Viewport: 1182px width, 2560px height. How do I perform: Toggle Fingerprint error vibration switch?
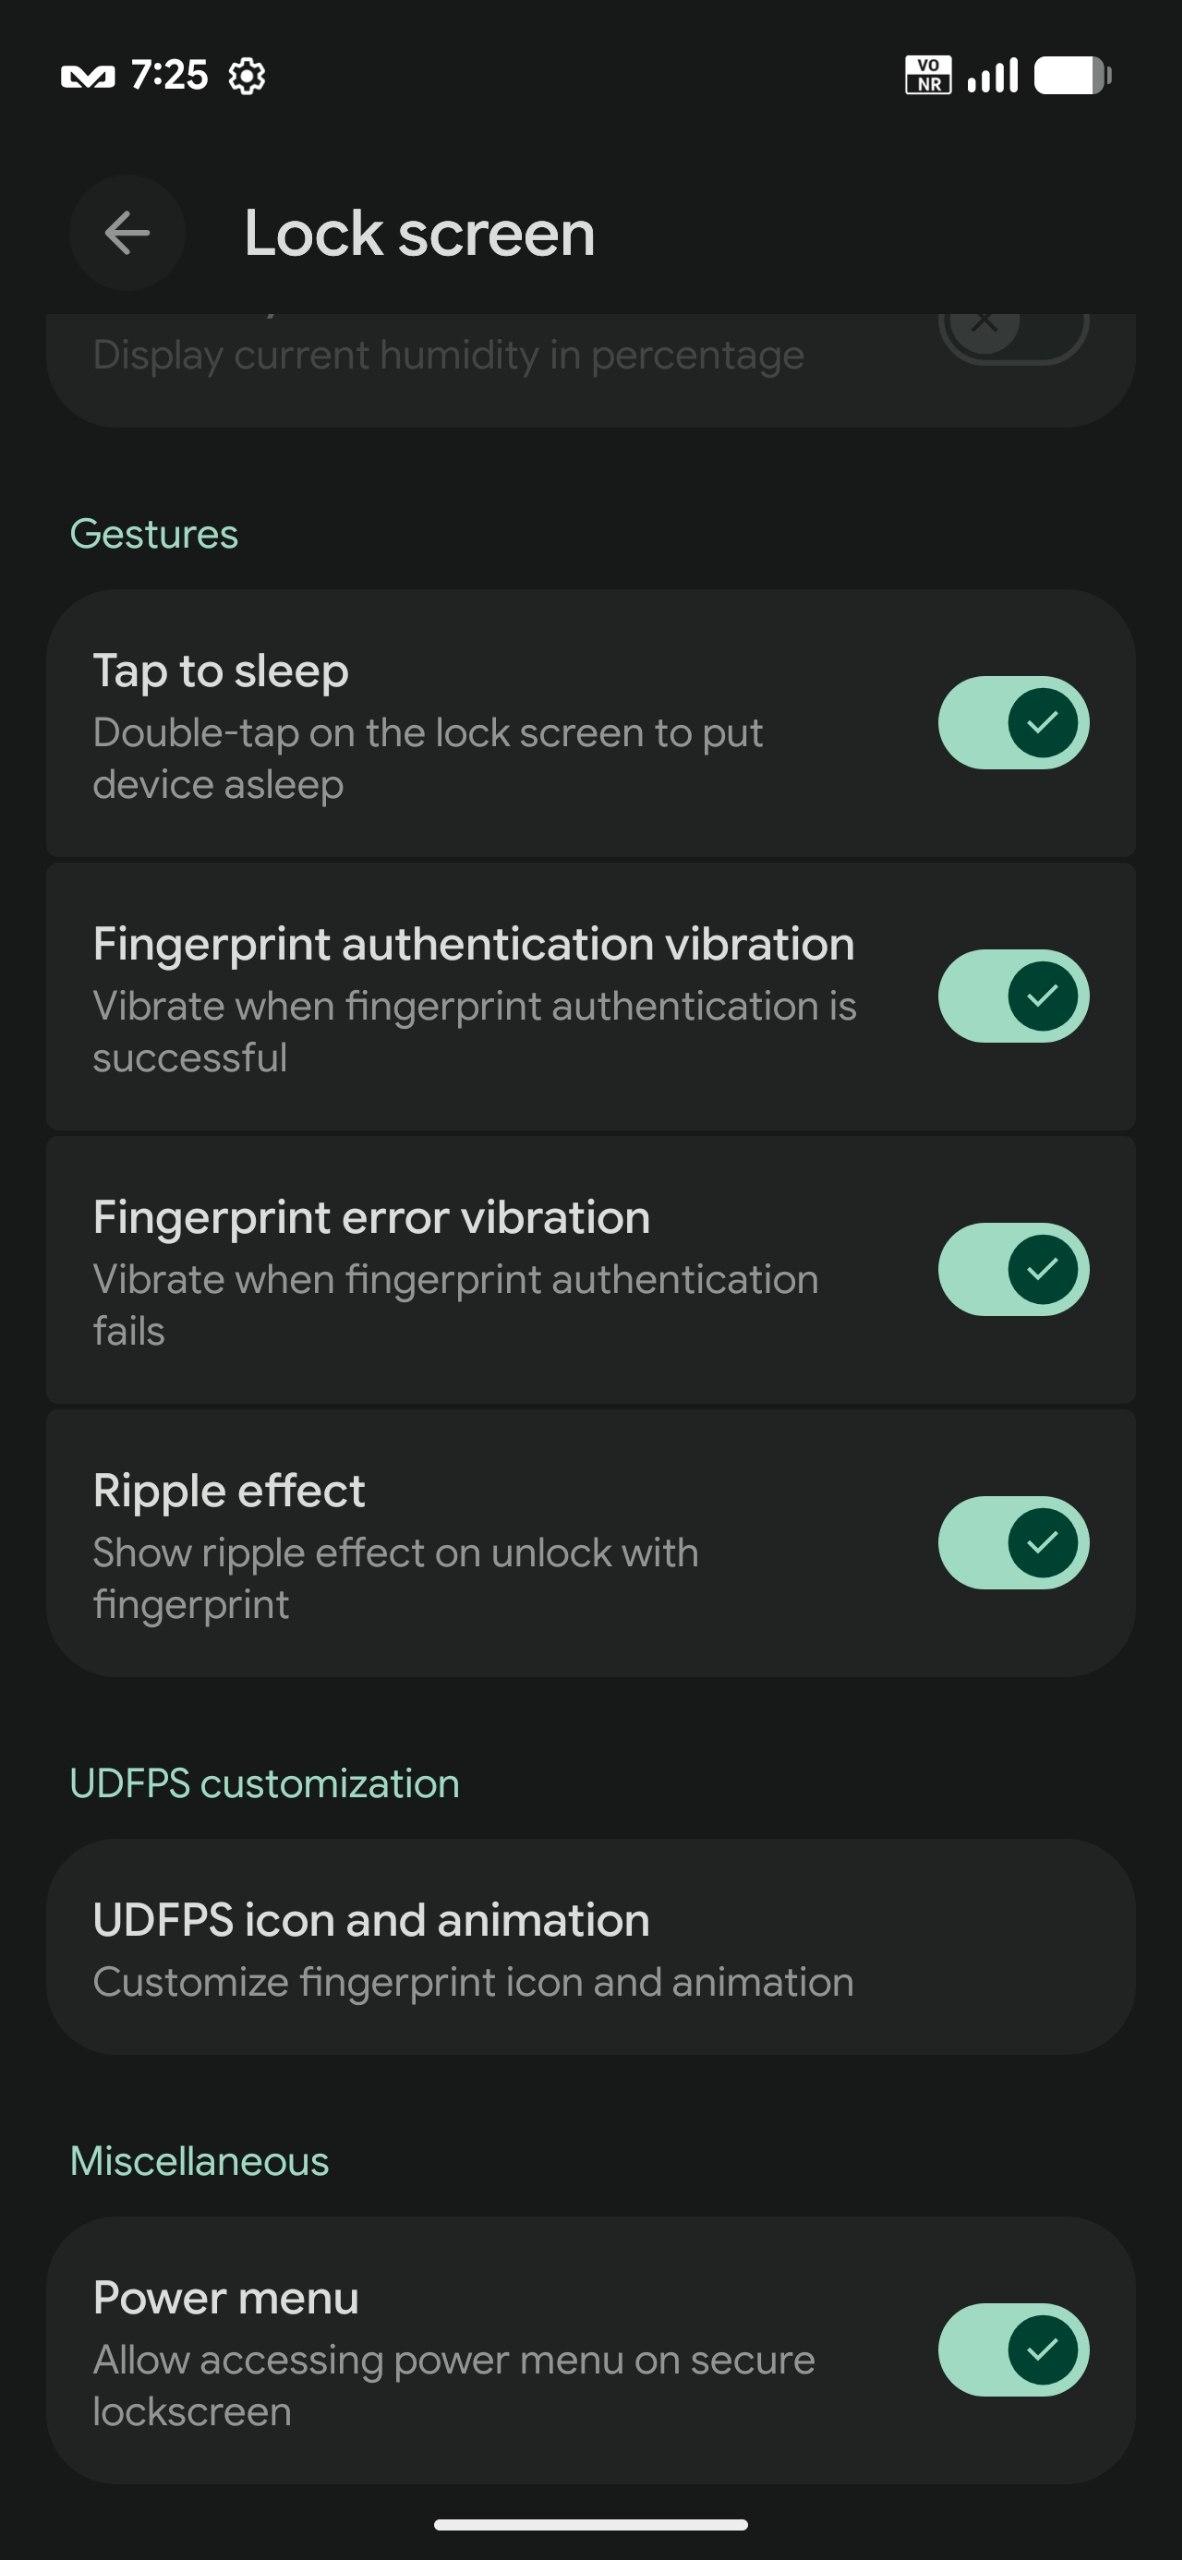(1013, 1269)
